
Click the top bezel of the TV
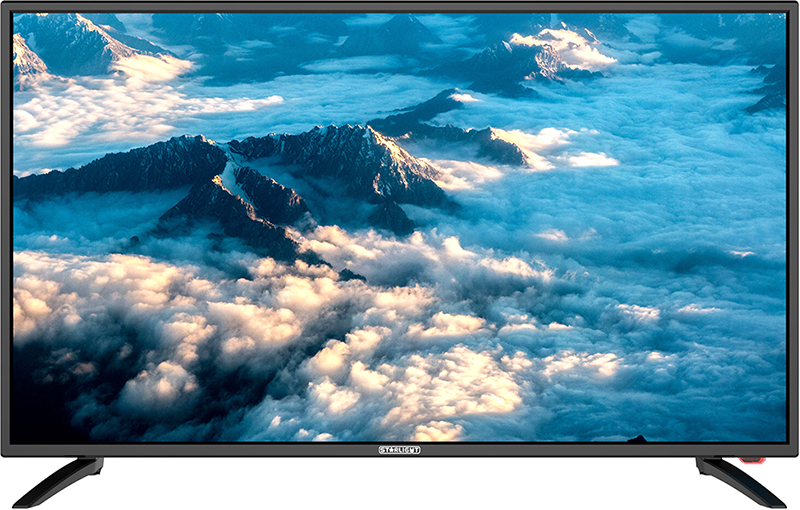(400, 7)
